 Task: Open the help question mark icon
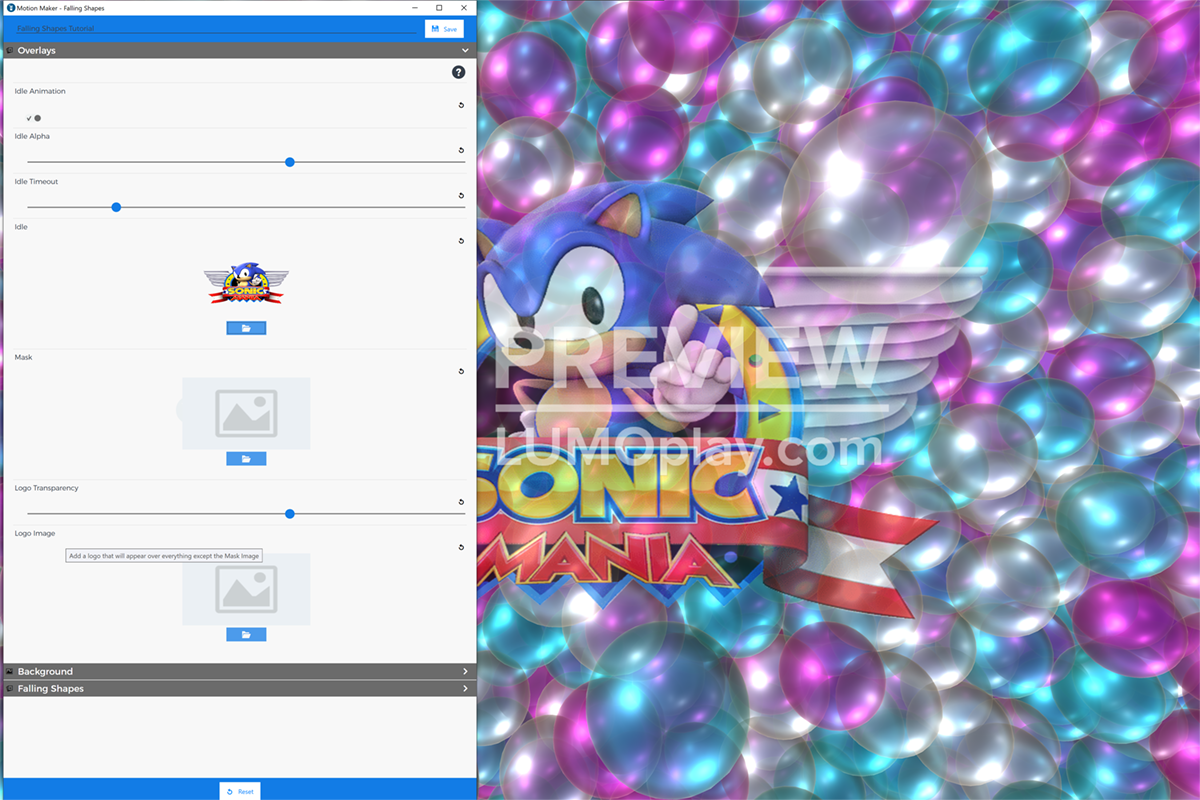[x=458, y=72]
